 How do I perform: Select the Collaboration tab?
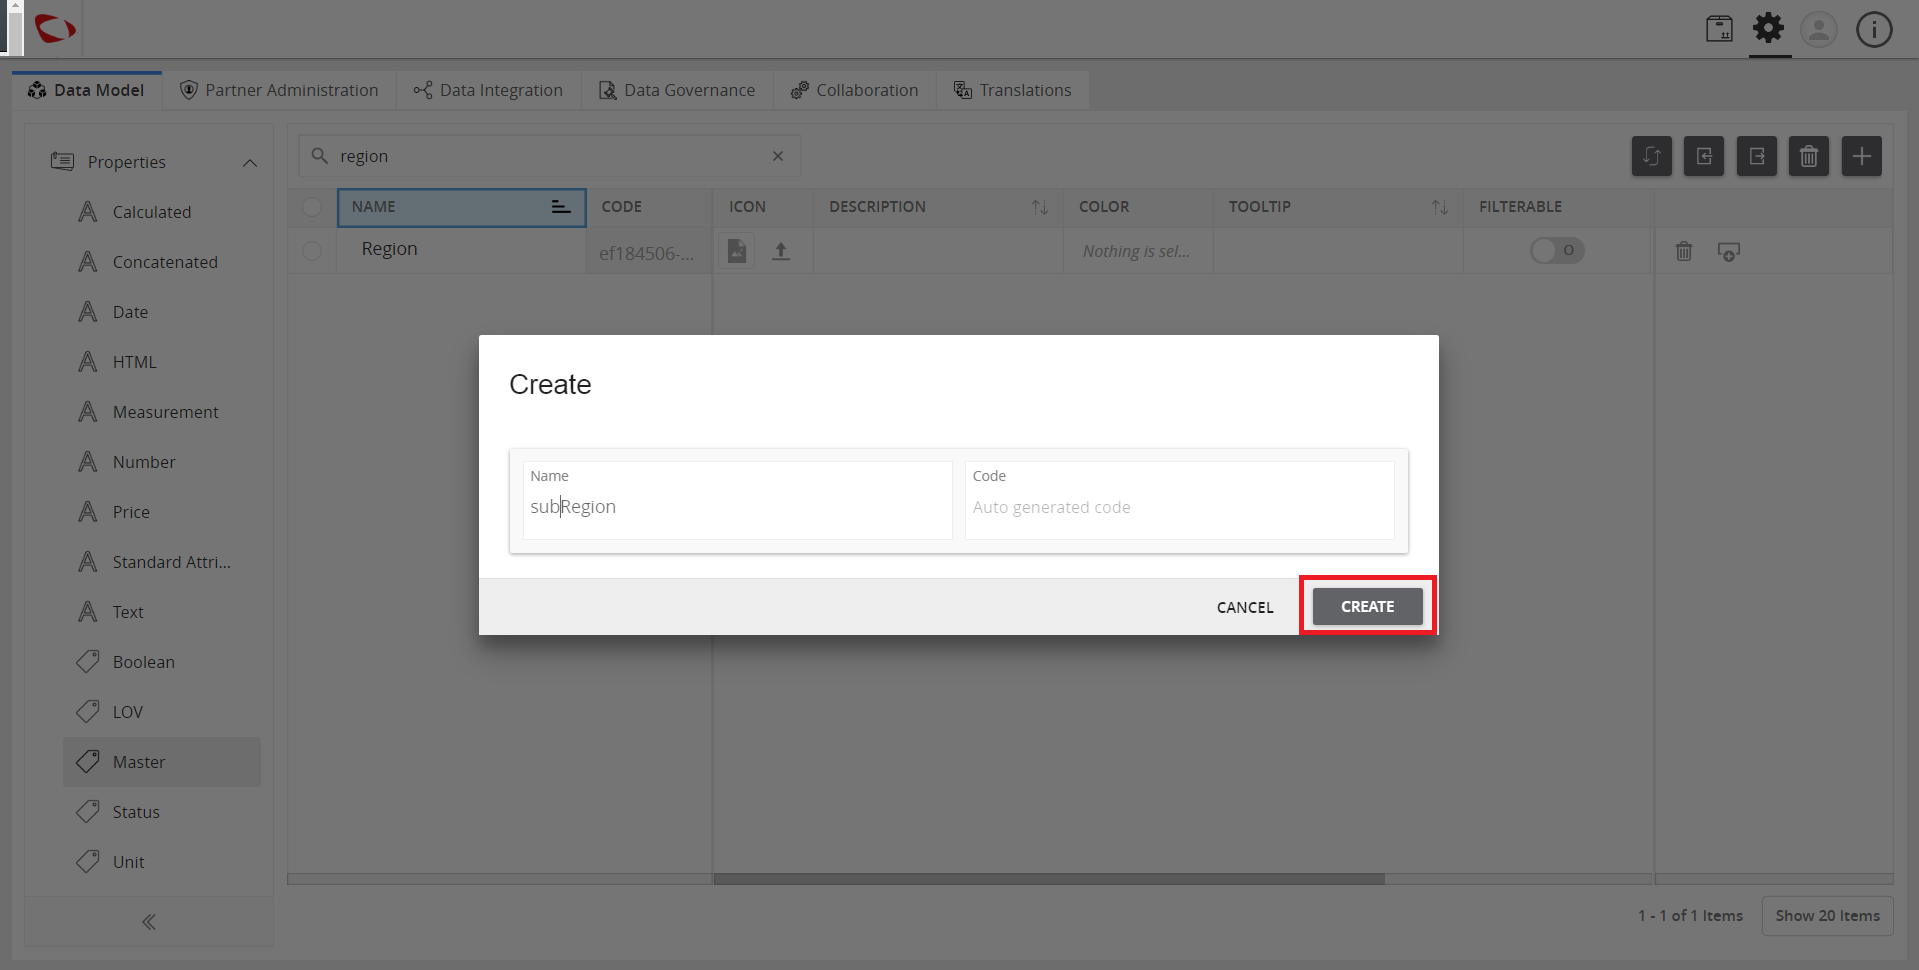tap(854, 90)
